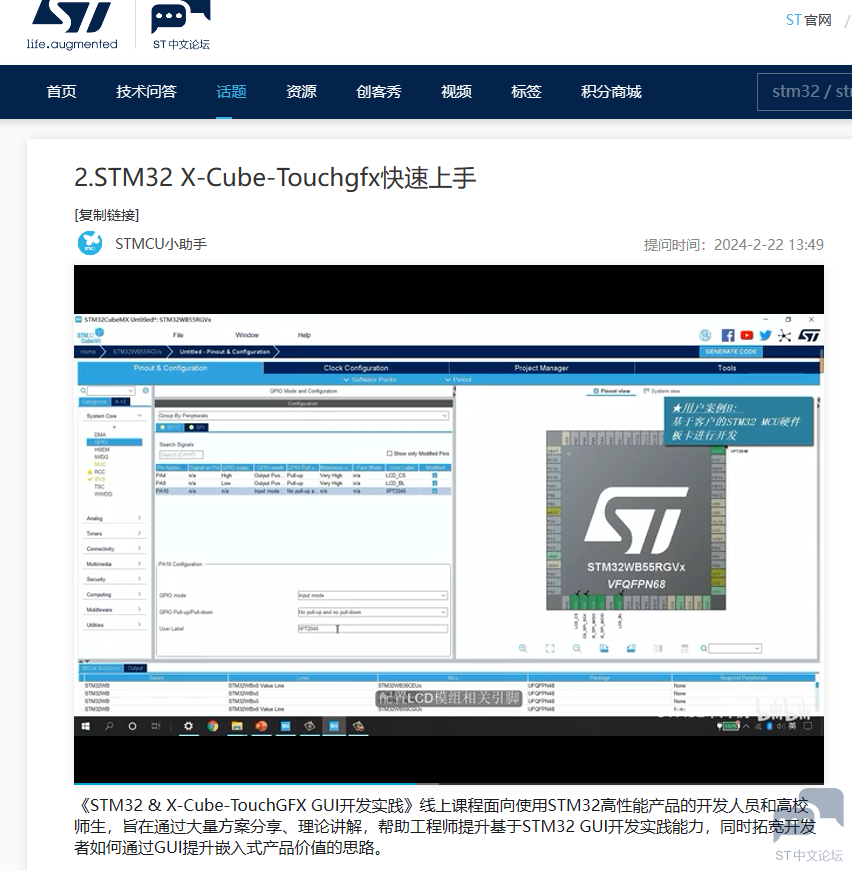Open the 首页 navigation item

(61, 92)
